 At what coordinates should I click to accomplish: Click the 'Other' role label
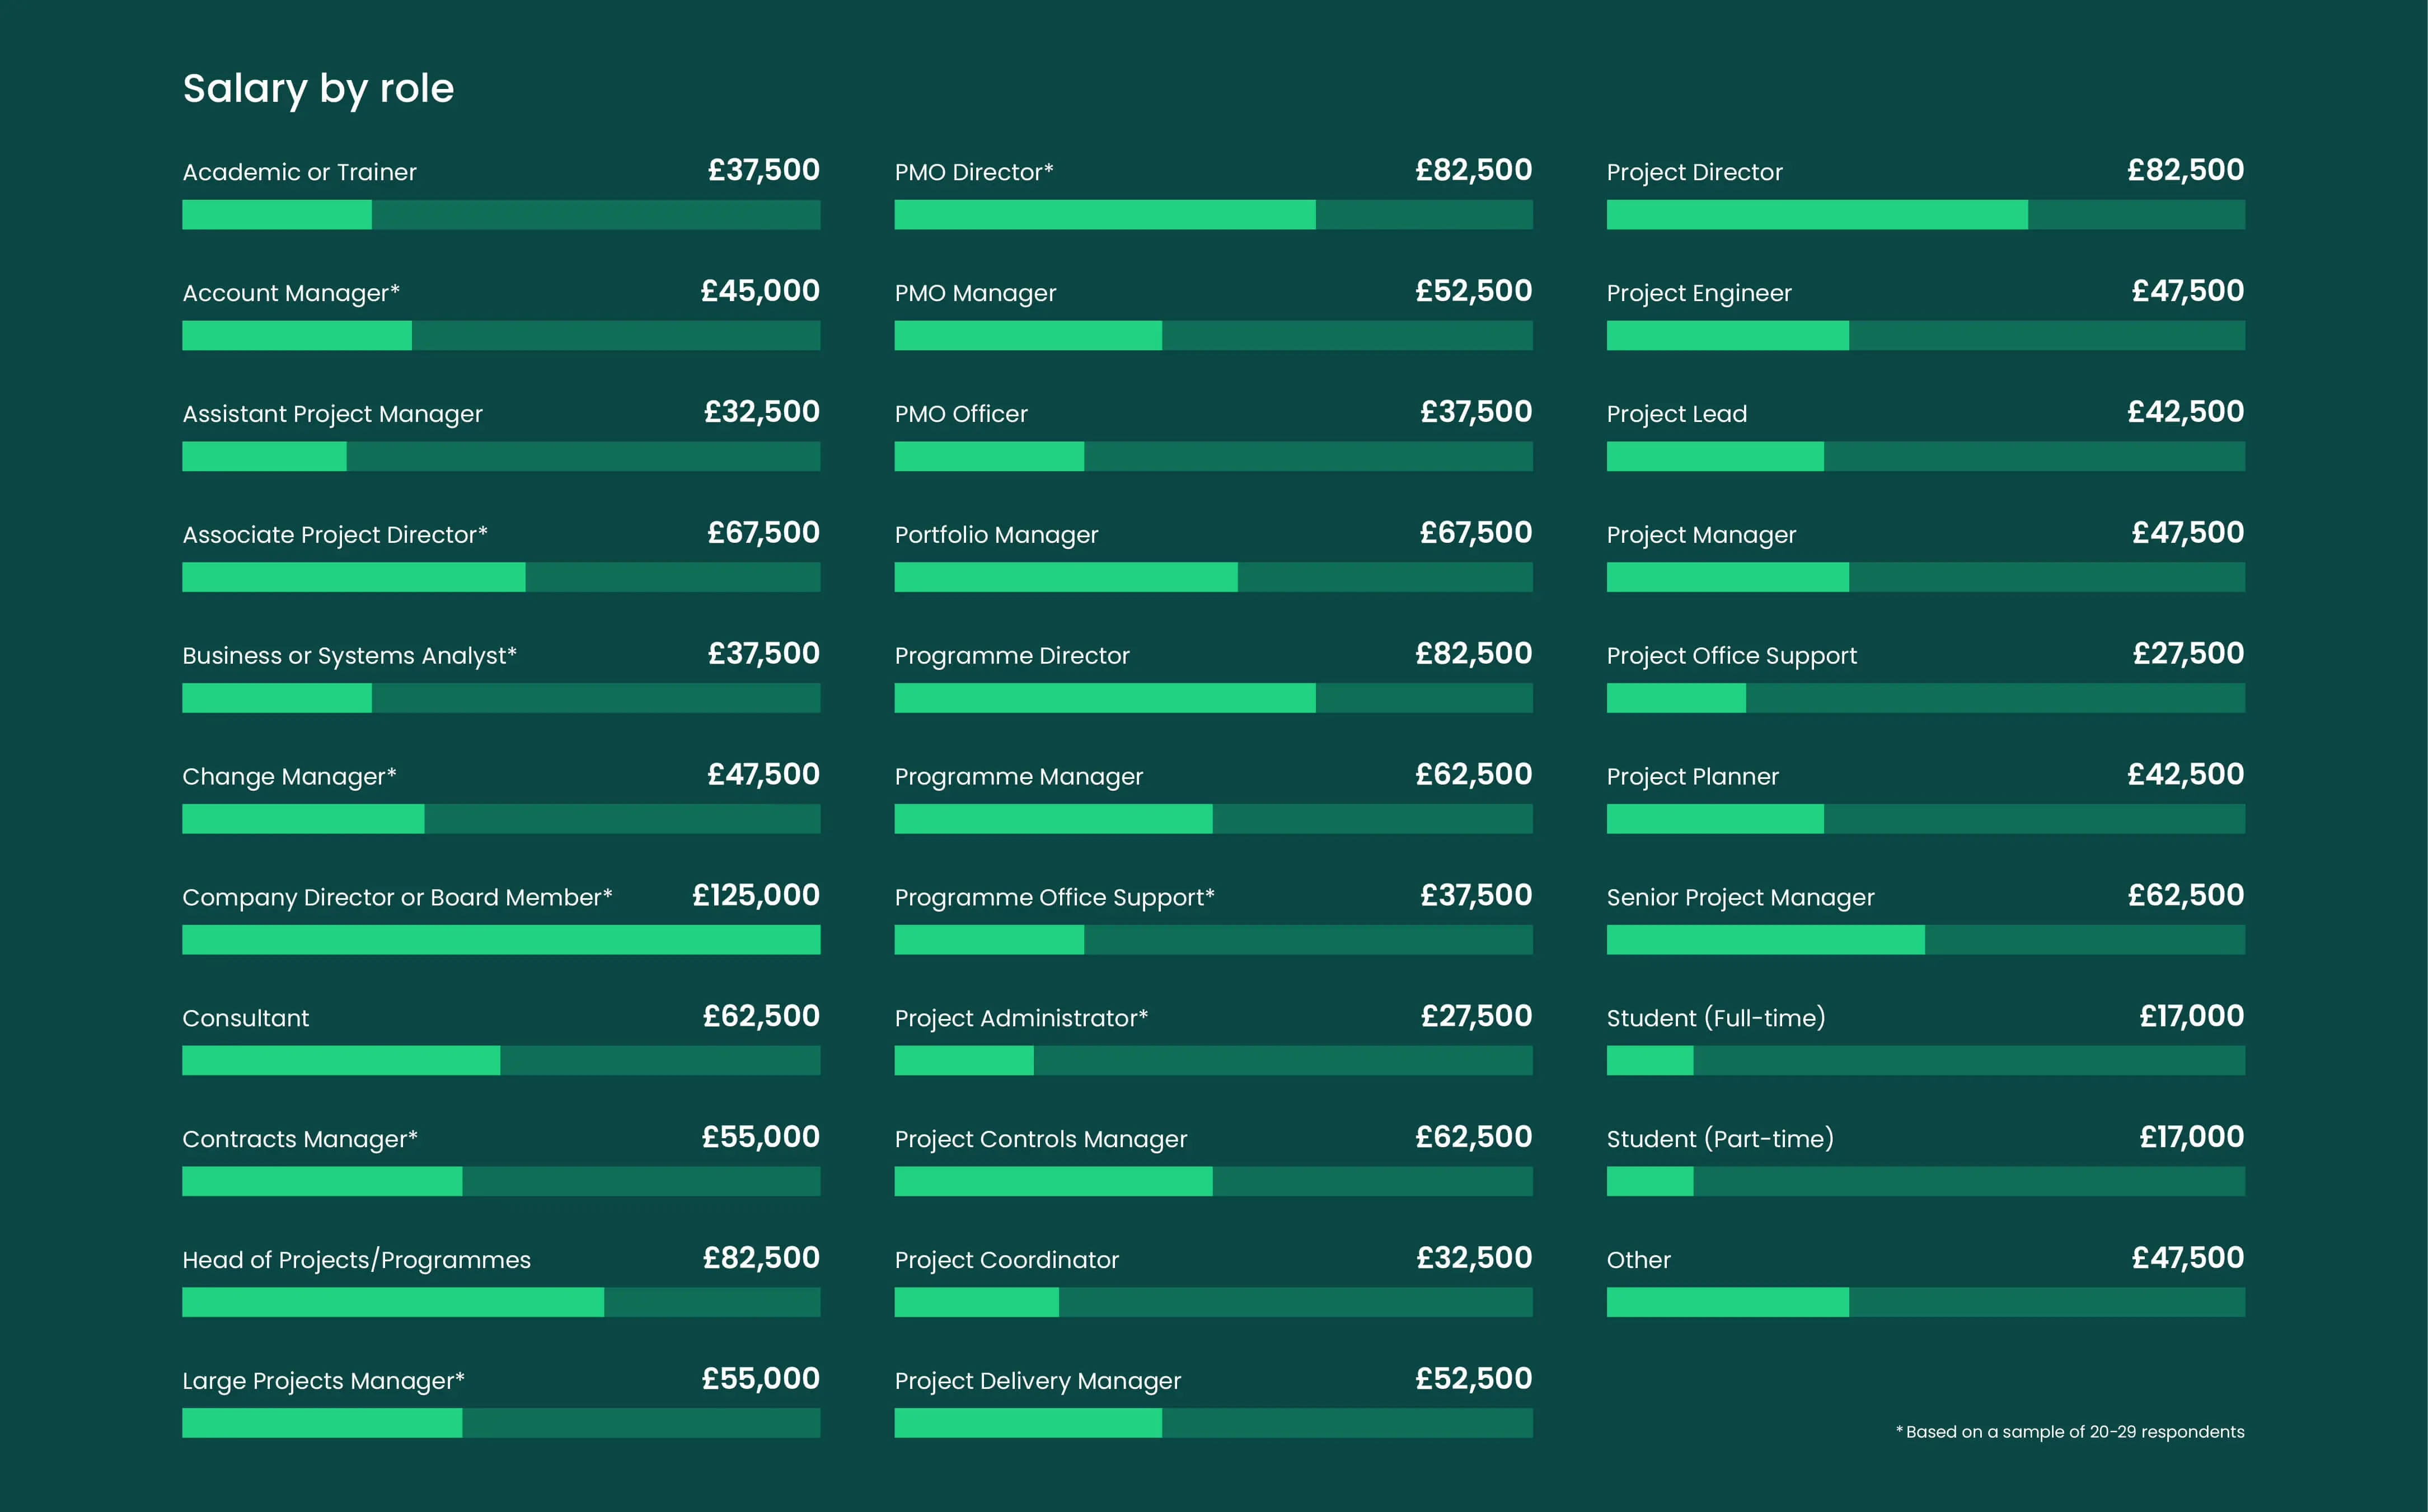1638,1260
